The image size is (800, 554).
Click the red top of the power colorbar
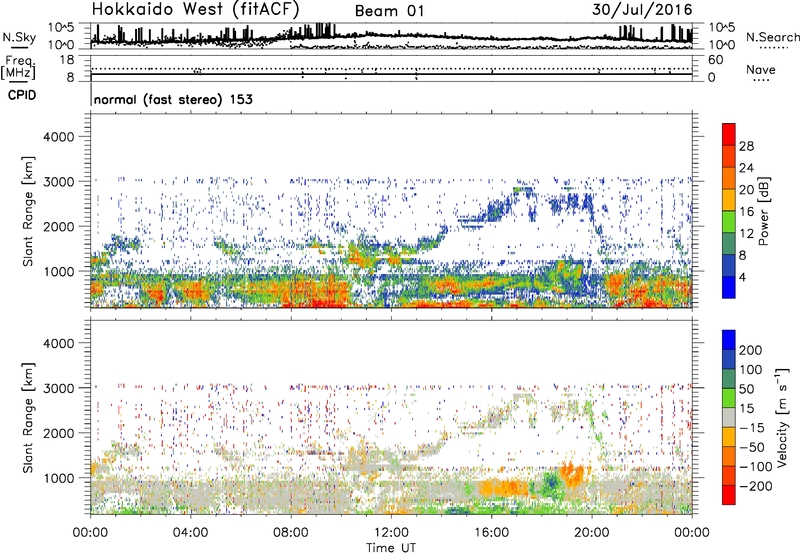[729, 134]
